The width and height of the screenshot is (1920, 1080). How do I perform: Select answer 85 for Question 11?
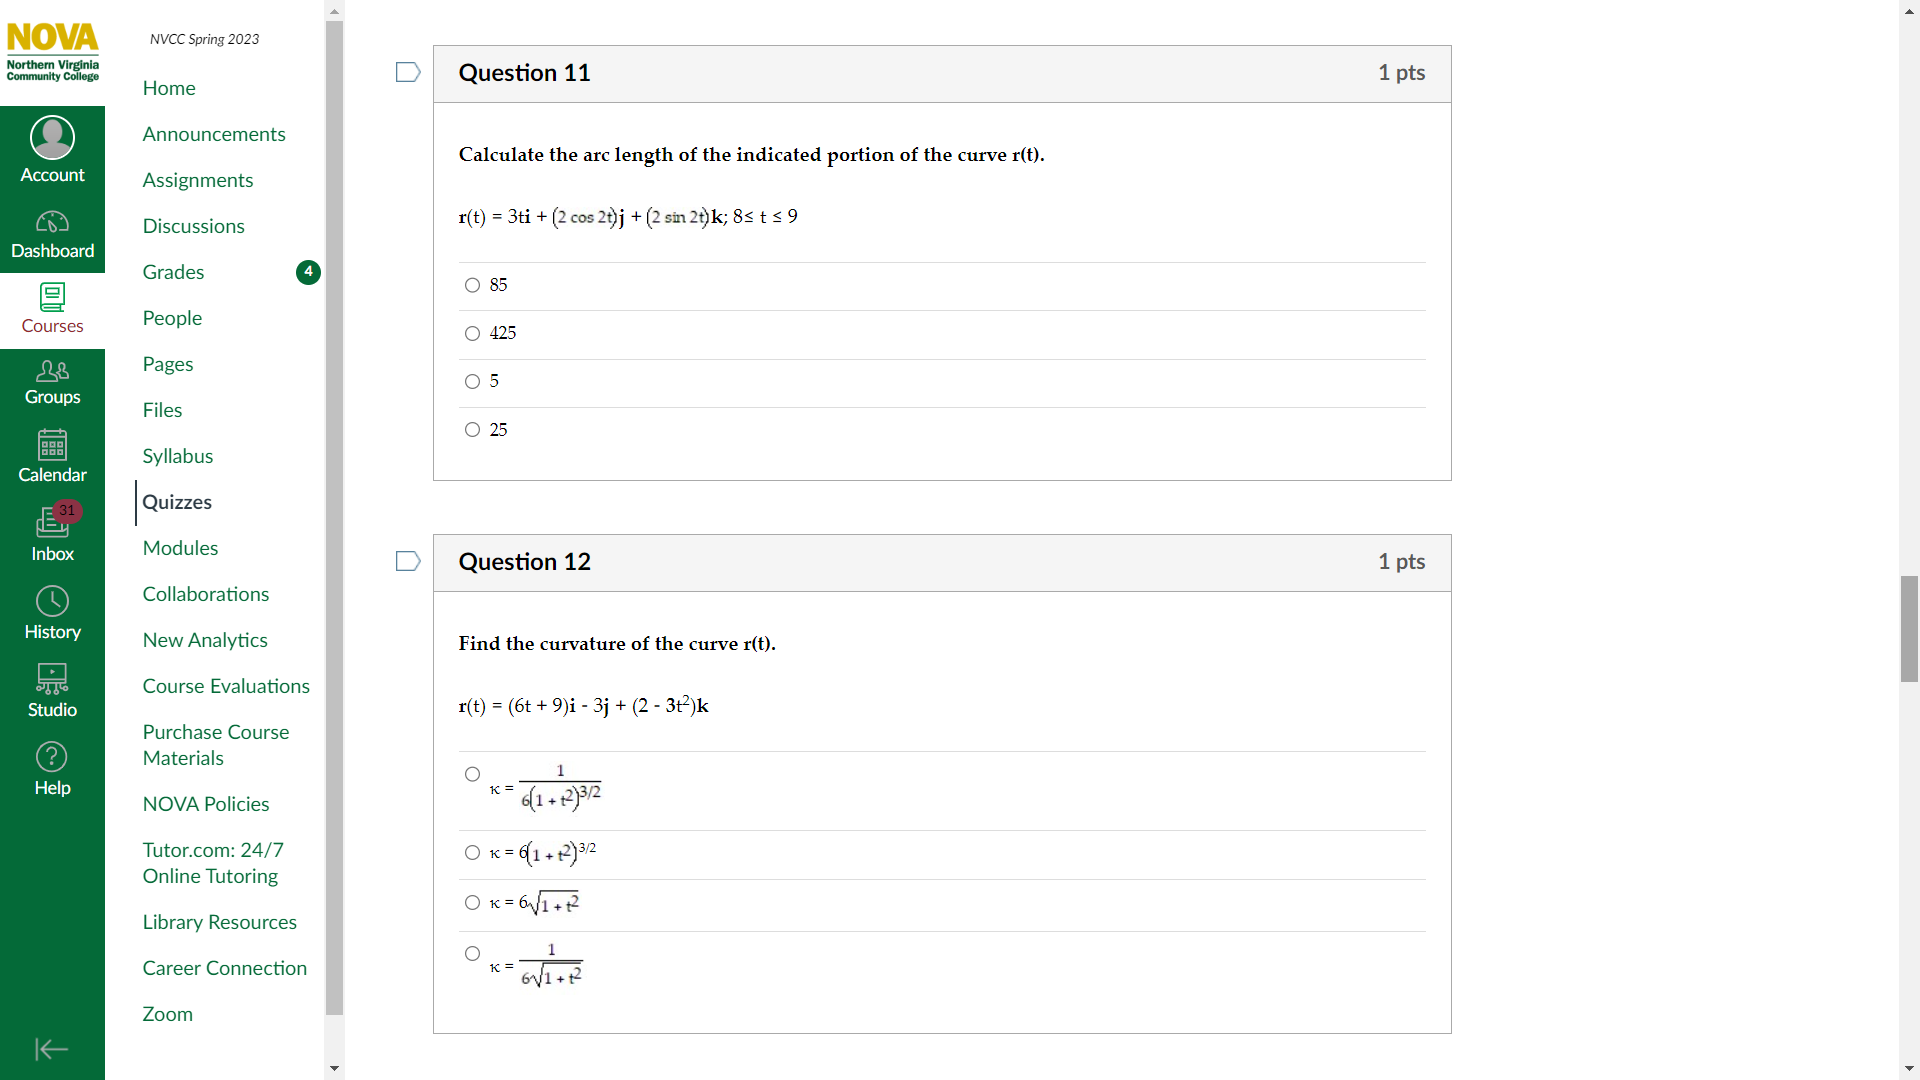point(471,285)
